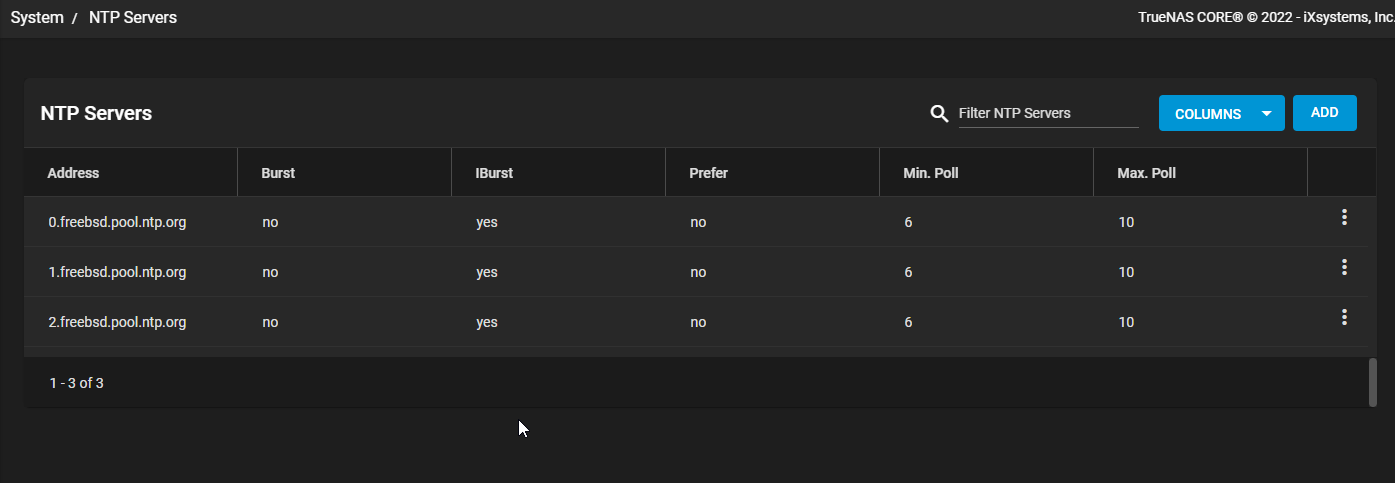Select the 0.freebsd.pool.ntp.org row

pos(696,222)
